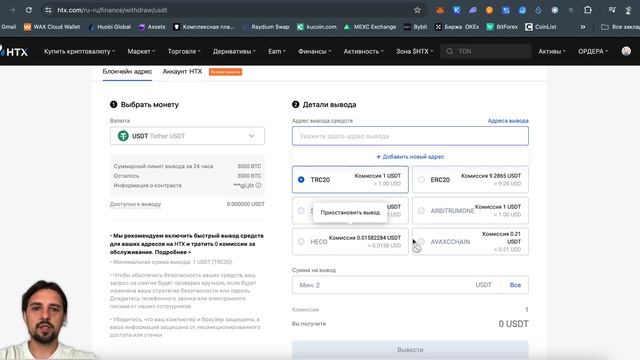
Task: Open the ОРДЕРА menu
Action: pyautogui.click(x=593, y=51)
